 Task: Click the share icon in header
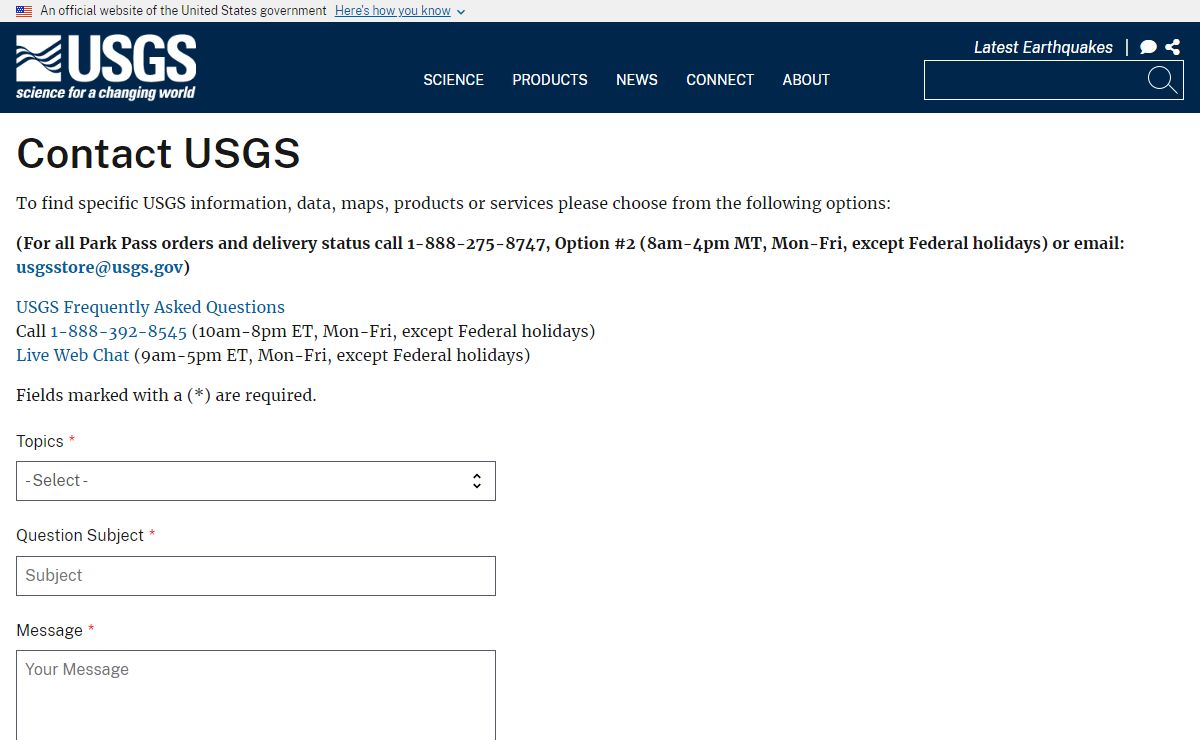pos(1173,47)
